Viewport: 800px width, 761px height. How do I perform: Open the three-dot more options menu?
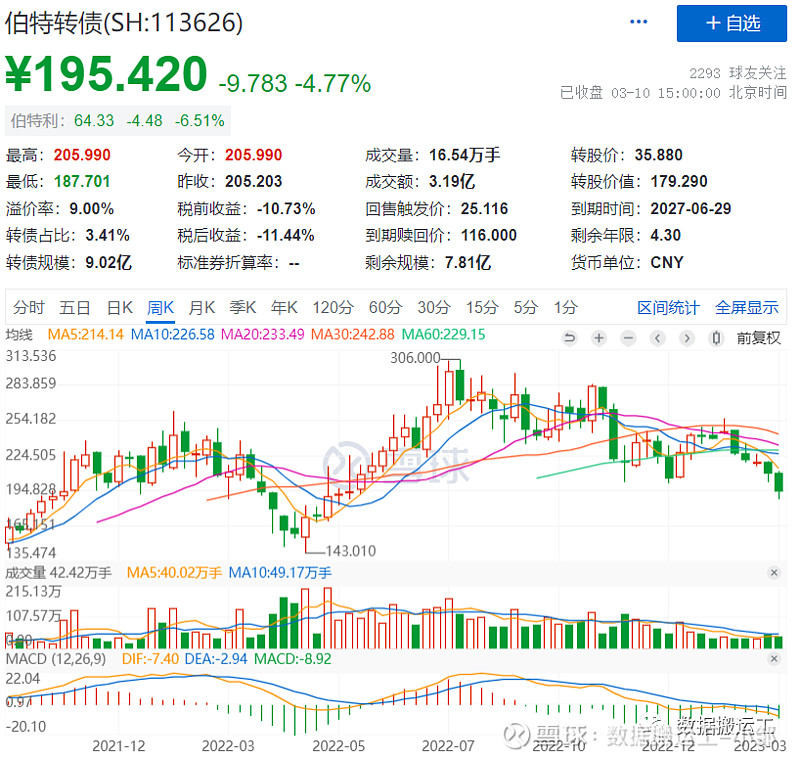(x=638, y=21)
